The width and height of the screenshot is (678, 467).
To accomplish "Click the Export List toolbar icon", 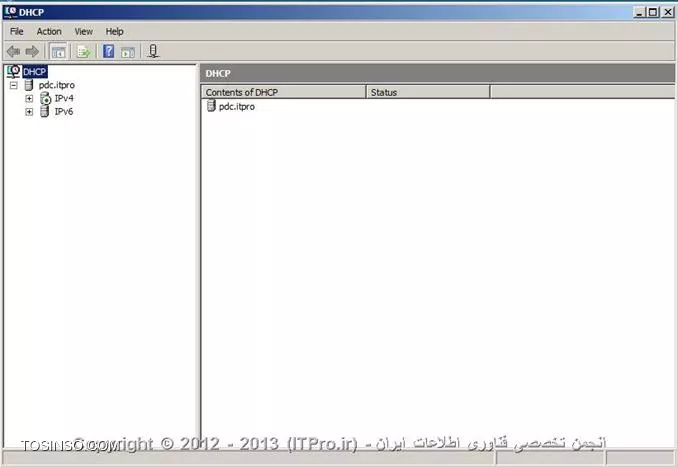I will click(83, 52).
